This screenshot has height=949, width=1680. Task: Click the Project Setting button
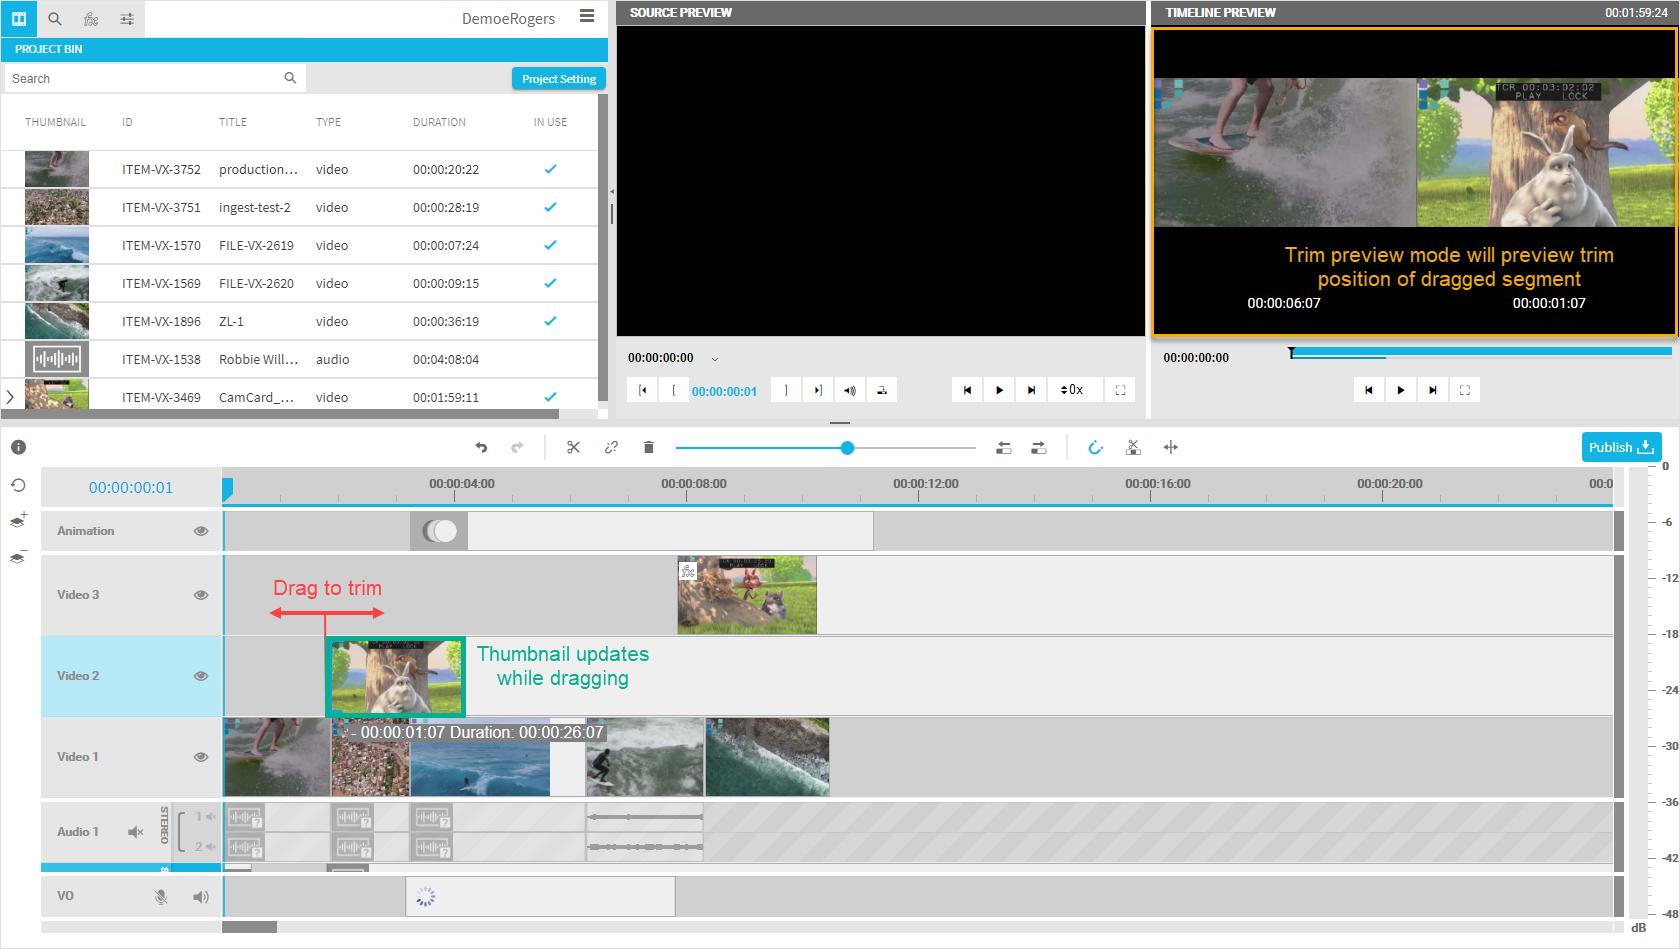[x=558, y=79]
